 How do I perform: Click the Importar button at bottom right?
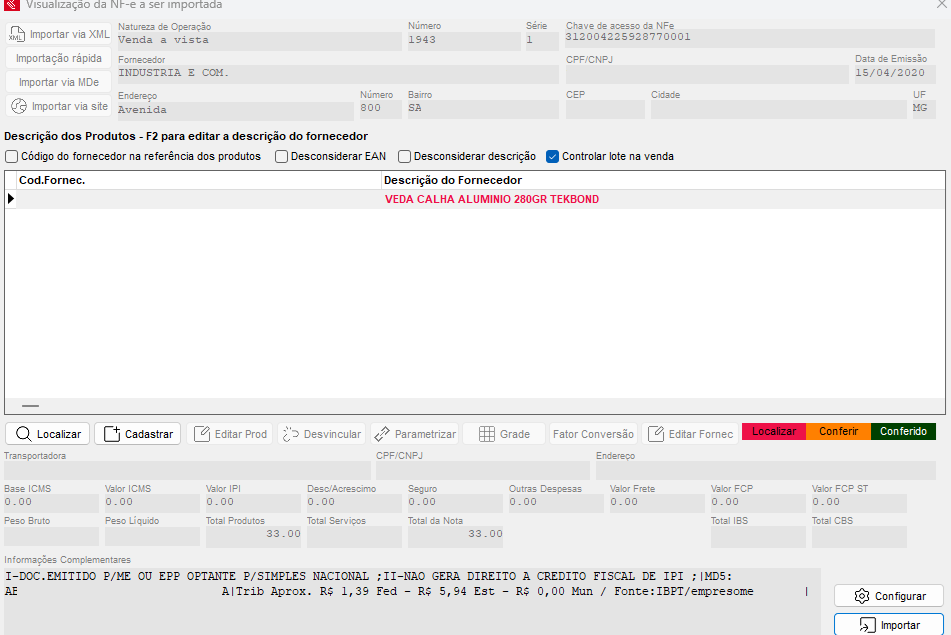click(888, 625)
